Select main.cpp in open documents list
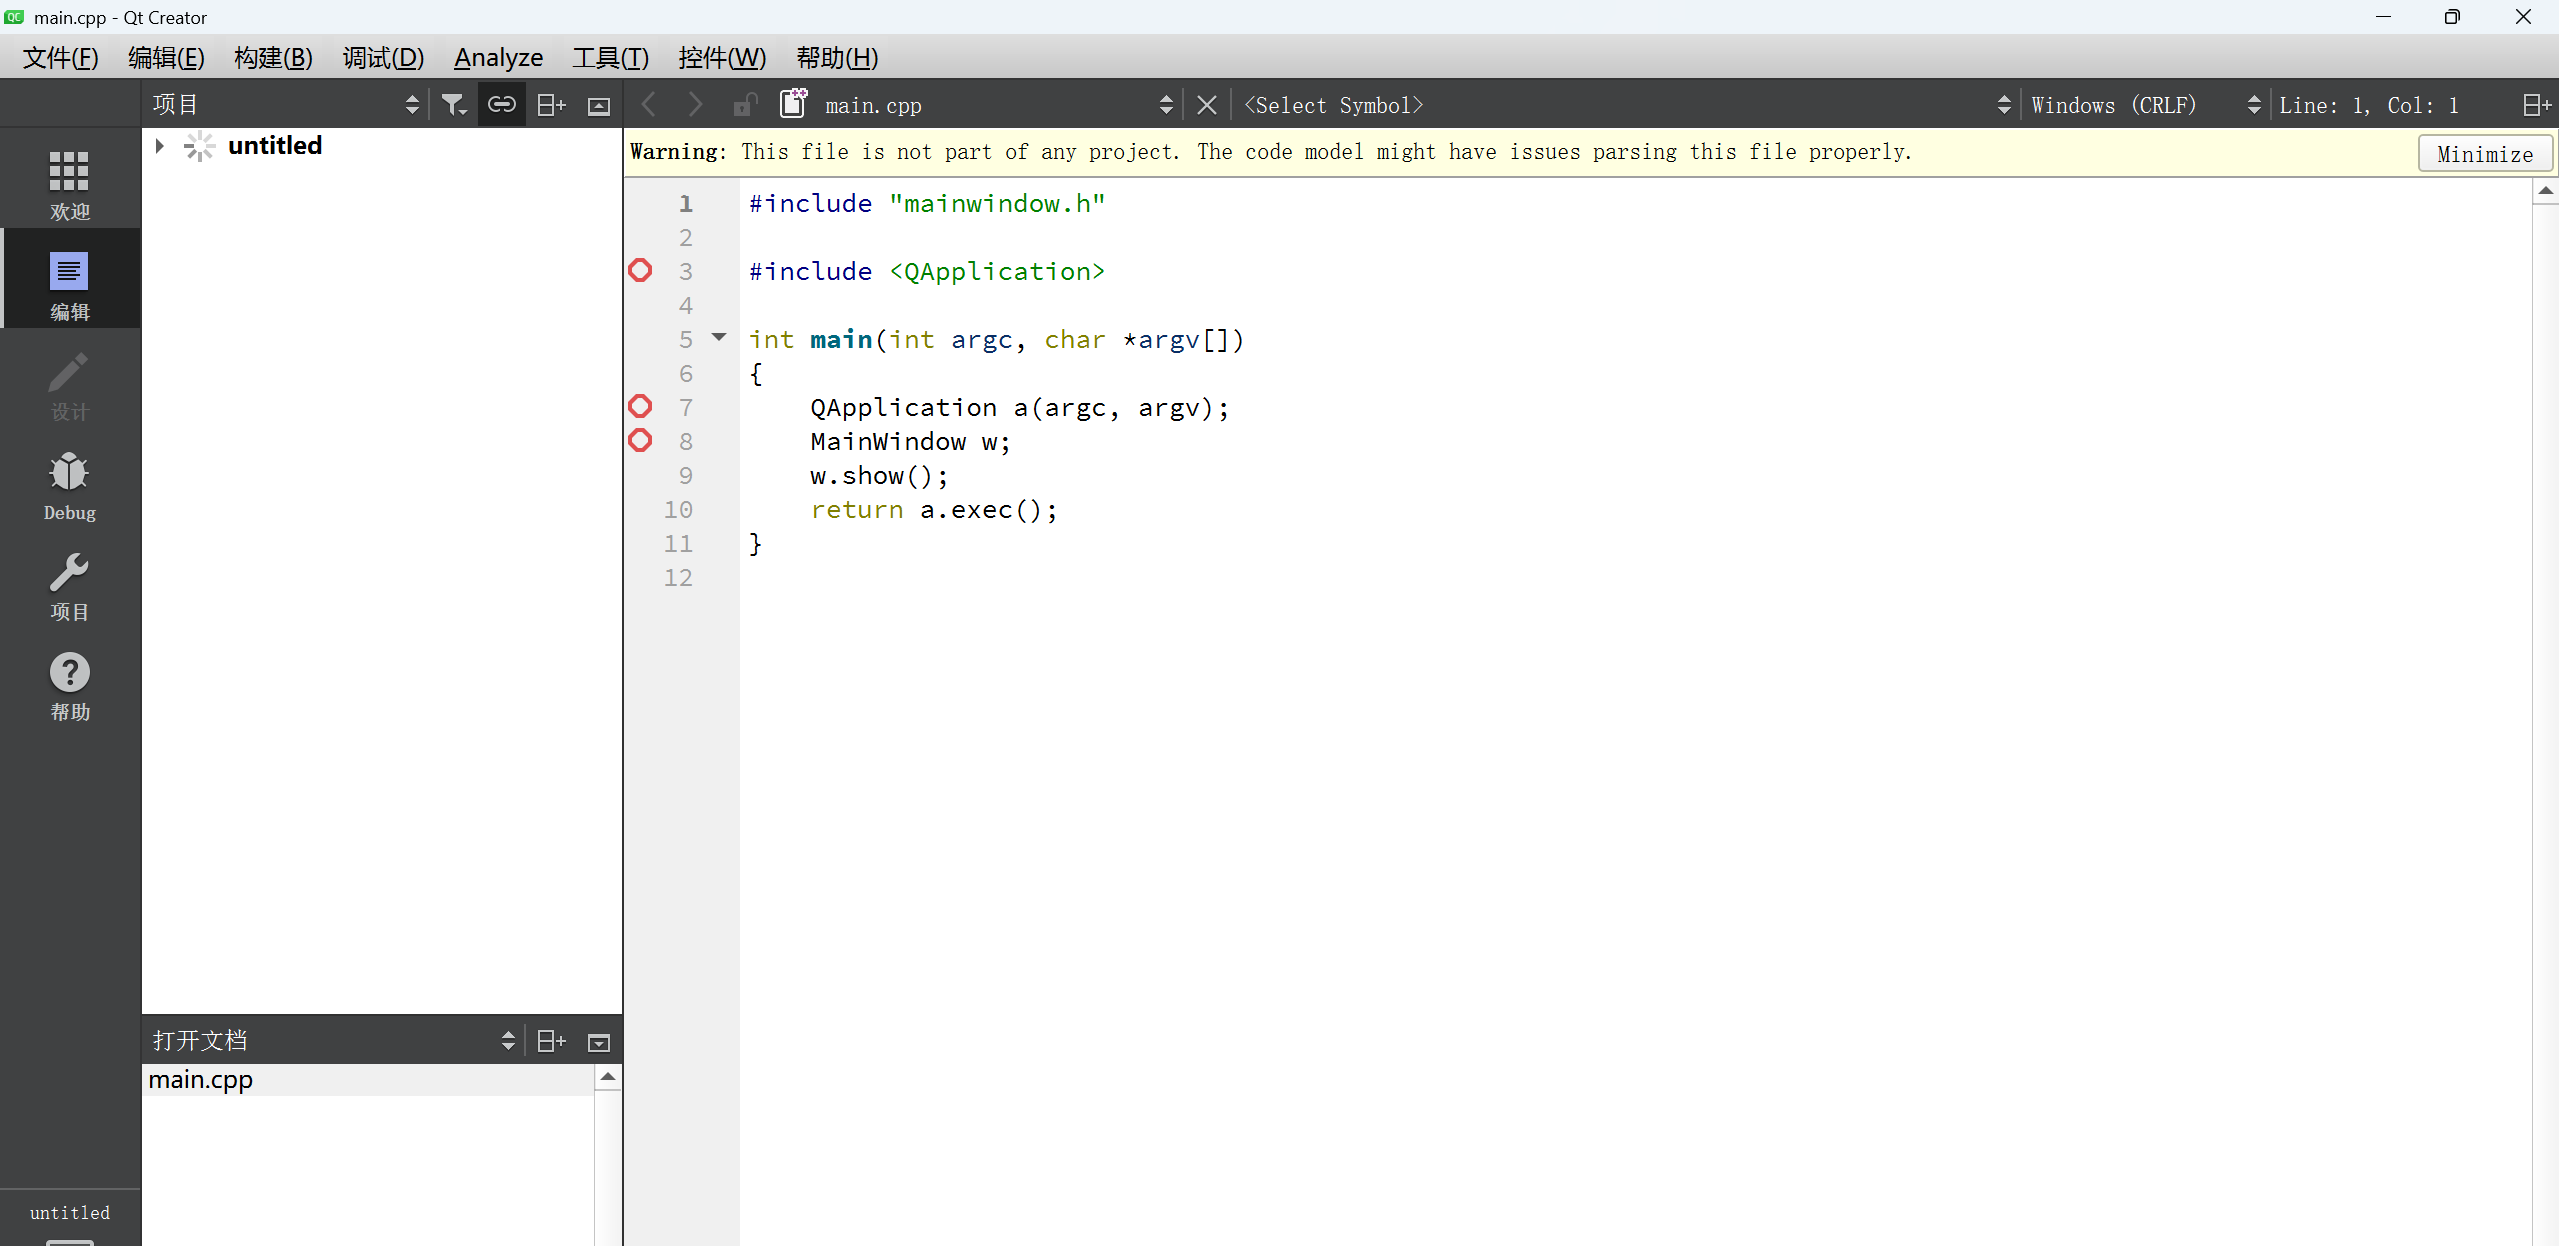This screenshot has width=2559, height=1246. (x=201, y=1080)
